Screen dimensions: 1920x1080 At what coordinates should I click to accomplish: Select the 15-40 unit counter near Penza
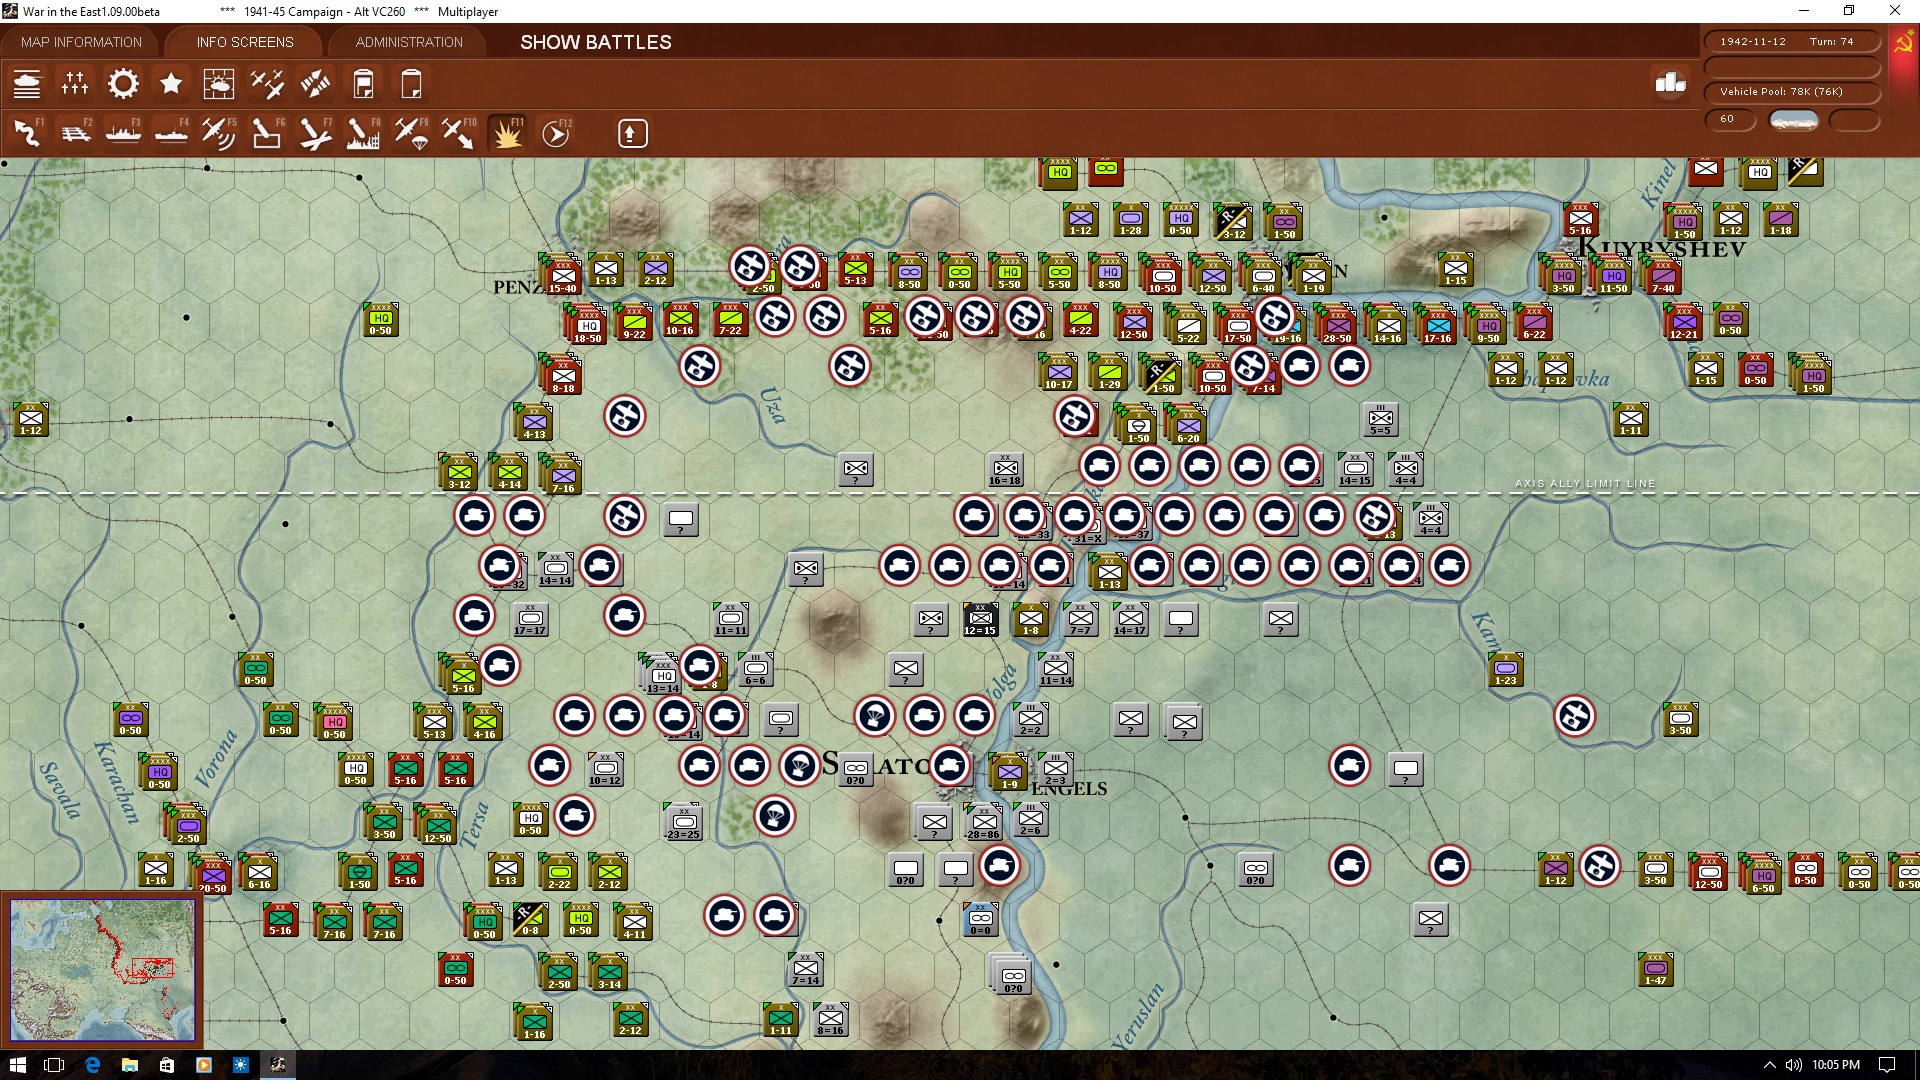click(x=563, y=277)
